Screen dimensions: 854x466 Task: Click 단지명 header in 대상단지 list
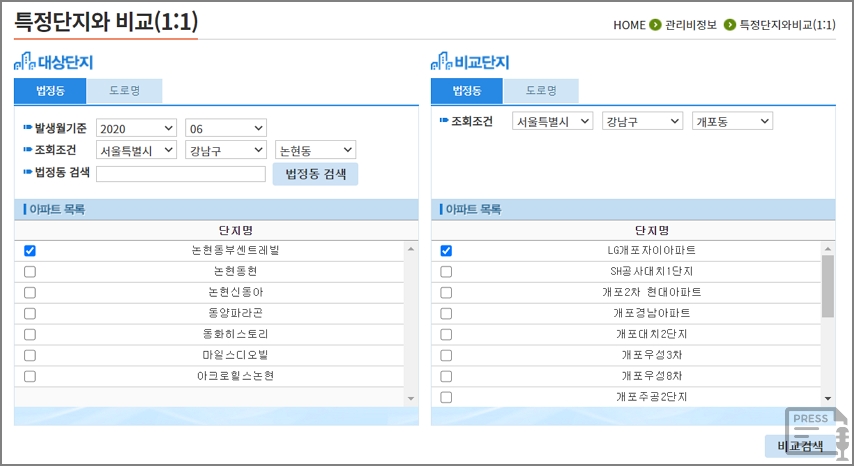(235, 230)
